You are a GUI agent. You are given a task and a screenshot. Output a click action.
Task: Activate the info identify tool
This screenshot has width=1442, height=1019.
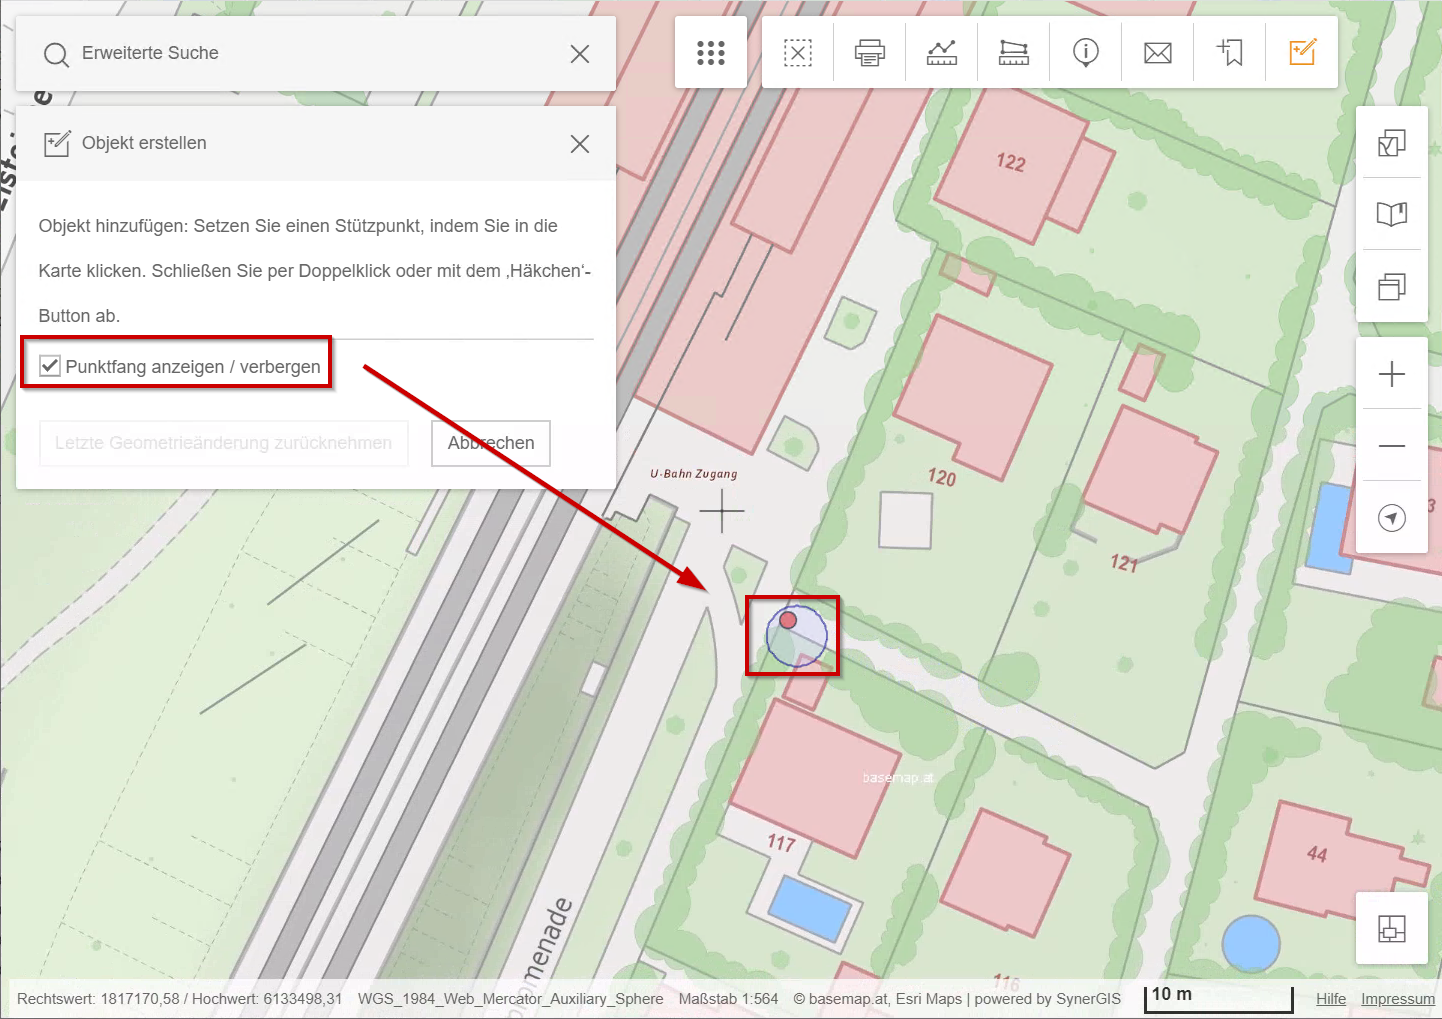(x=1085, y=53)
